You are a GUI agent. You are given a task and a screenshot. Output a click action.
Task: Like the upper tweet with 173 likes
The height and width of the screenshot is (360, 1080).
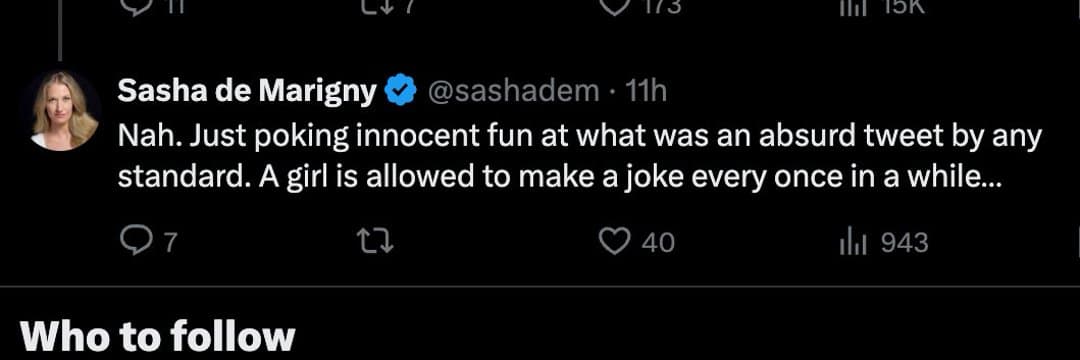(x=613, y=6)
